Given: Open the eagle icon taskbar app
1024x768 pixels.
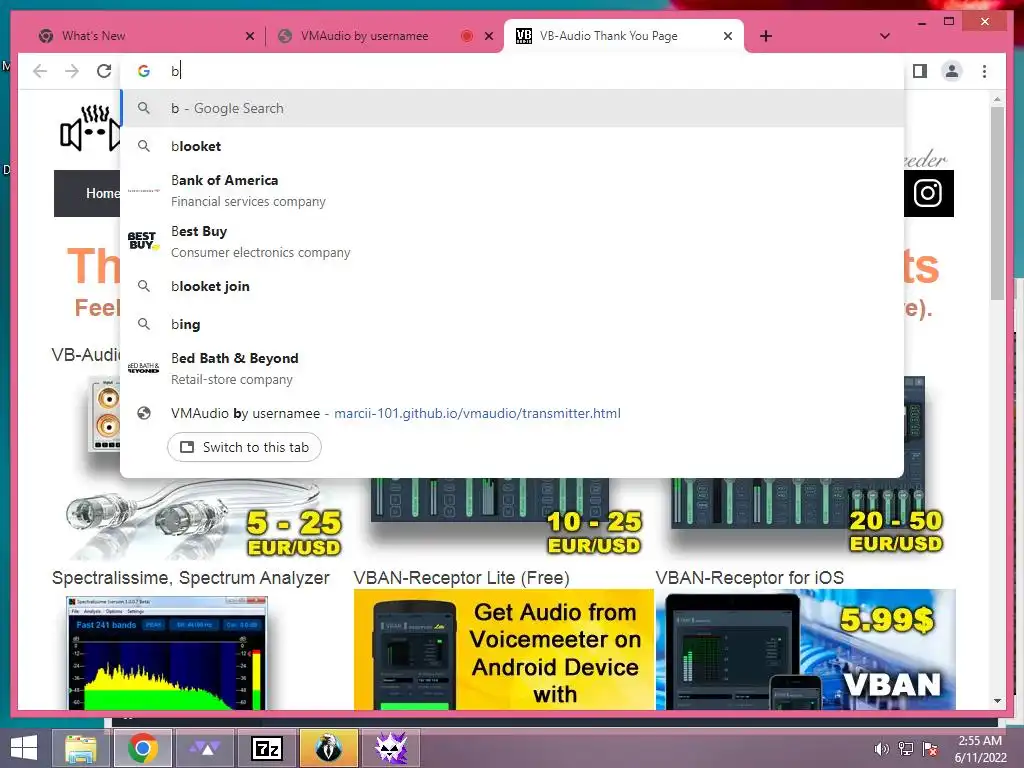Looking at the screenshot, I should 328,748.
